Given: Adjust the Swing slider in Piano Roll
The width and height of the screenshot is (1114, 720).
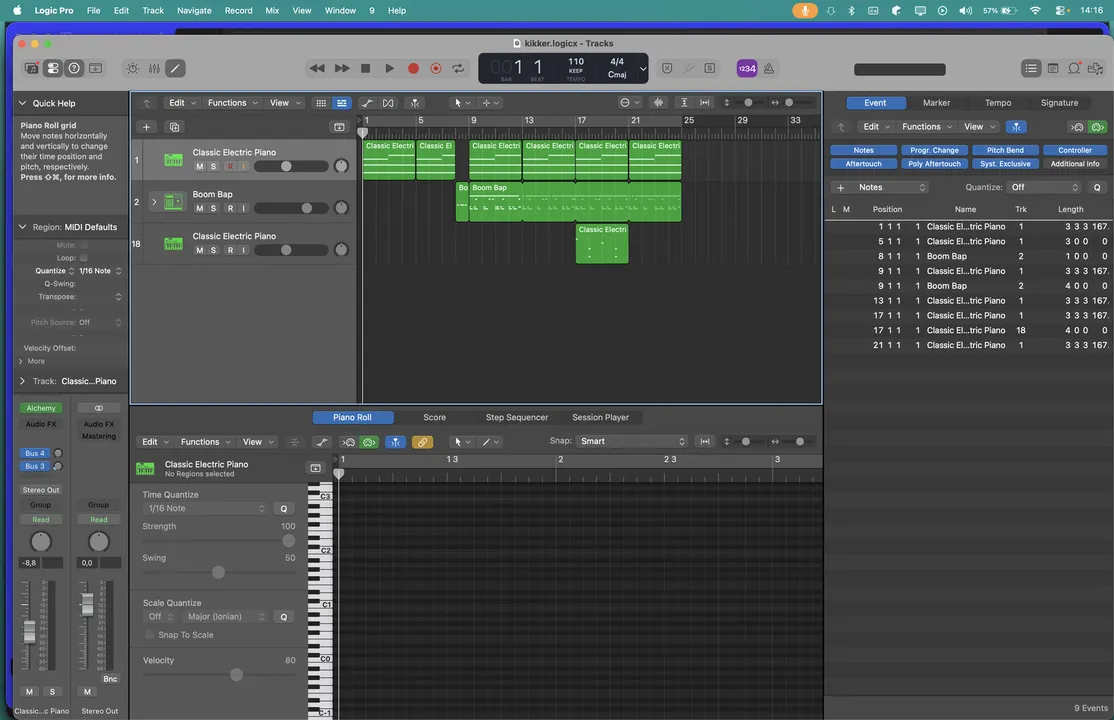Looking at the screenshot, I should [218, 572].
